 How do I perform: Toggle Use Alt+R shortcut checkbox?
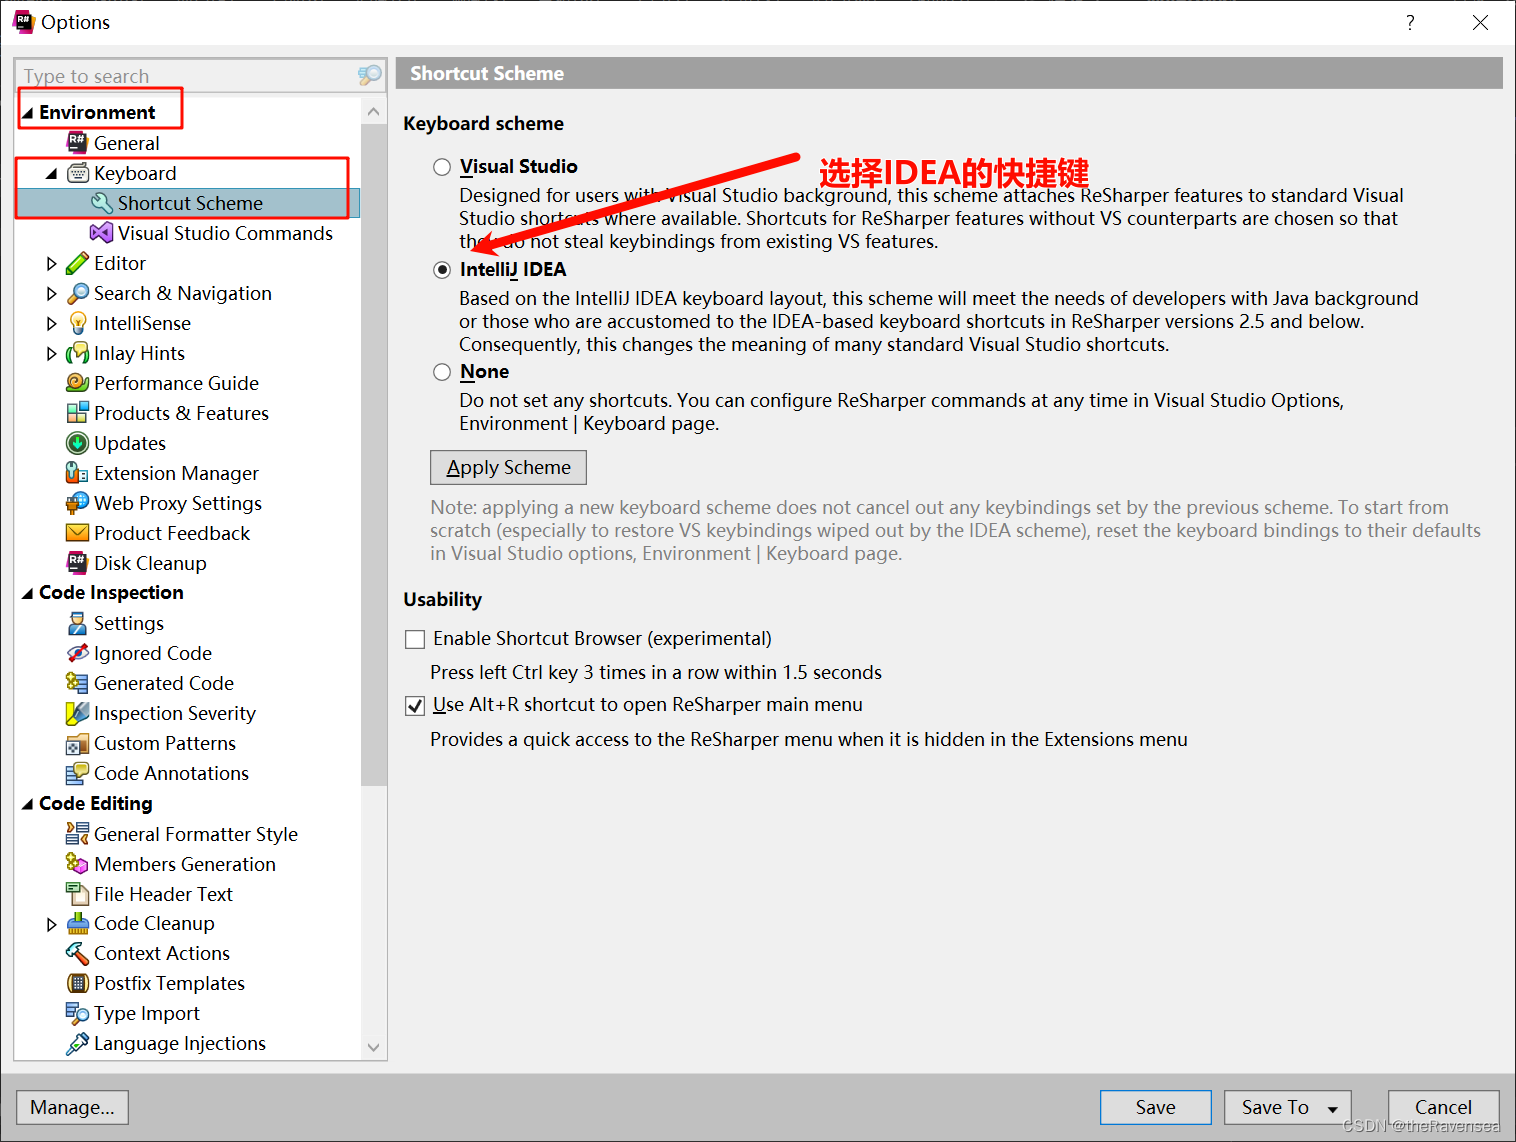click(x=415, y=706)
